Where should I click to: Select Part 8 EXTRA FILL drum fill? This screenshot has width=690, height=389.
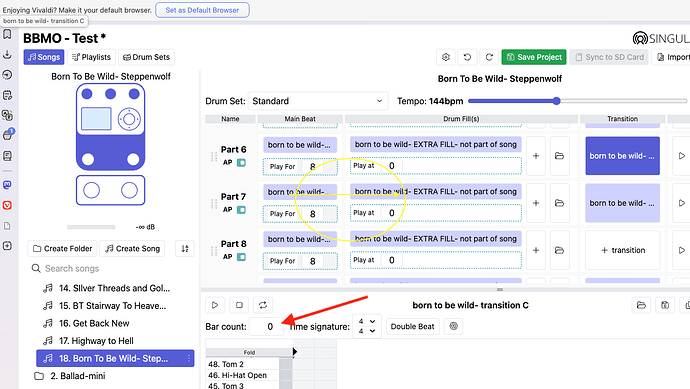[436, 239]
